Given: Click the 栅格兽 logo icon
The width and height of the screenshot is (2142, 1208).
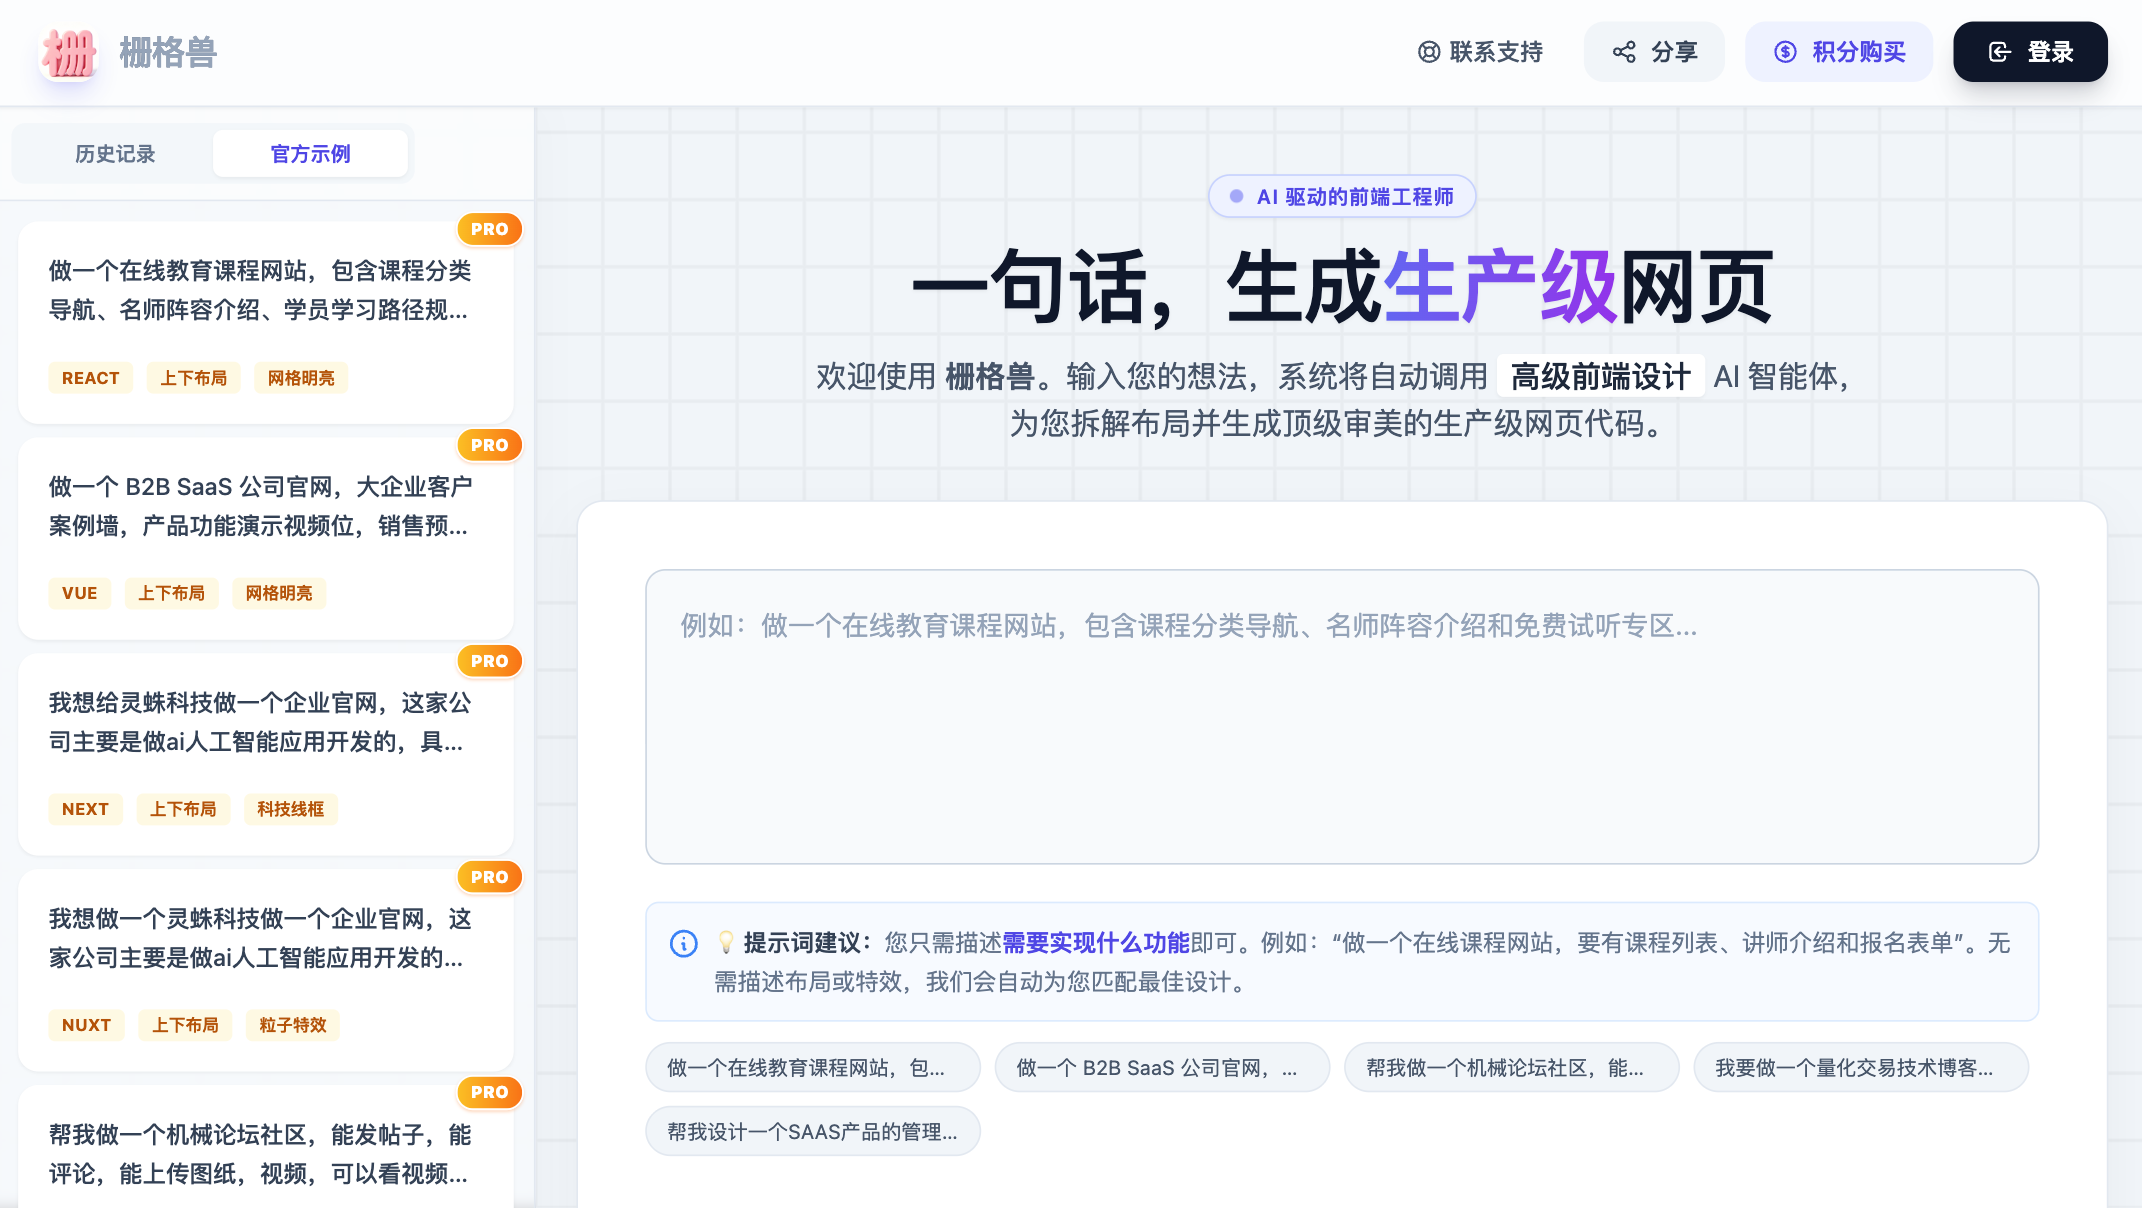Looking at the screenshot, I should tap(68, 53).
